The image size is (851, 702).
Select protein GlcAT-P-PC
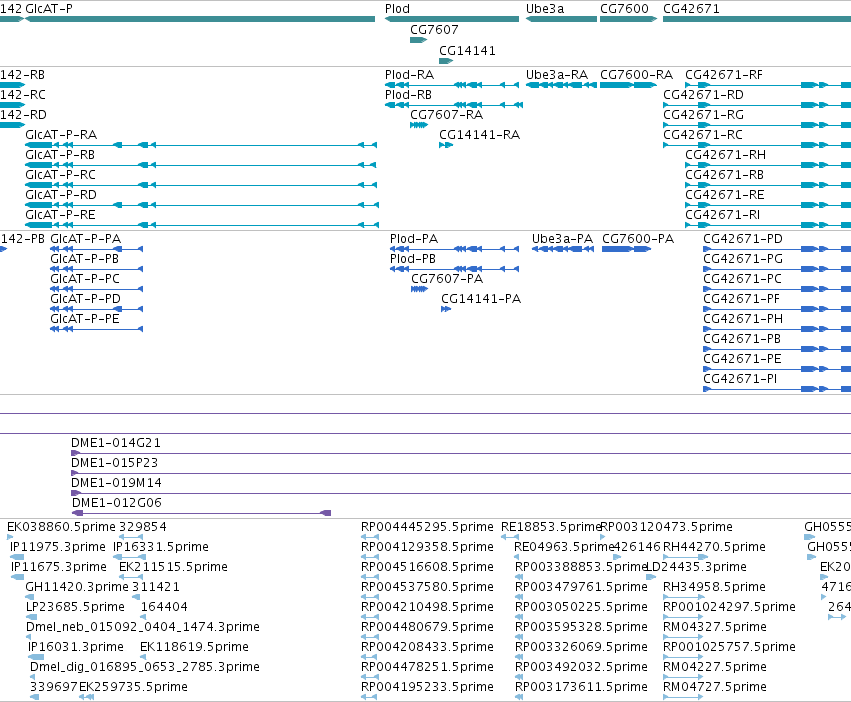click(85, 279)
